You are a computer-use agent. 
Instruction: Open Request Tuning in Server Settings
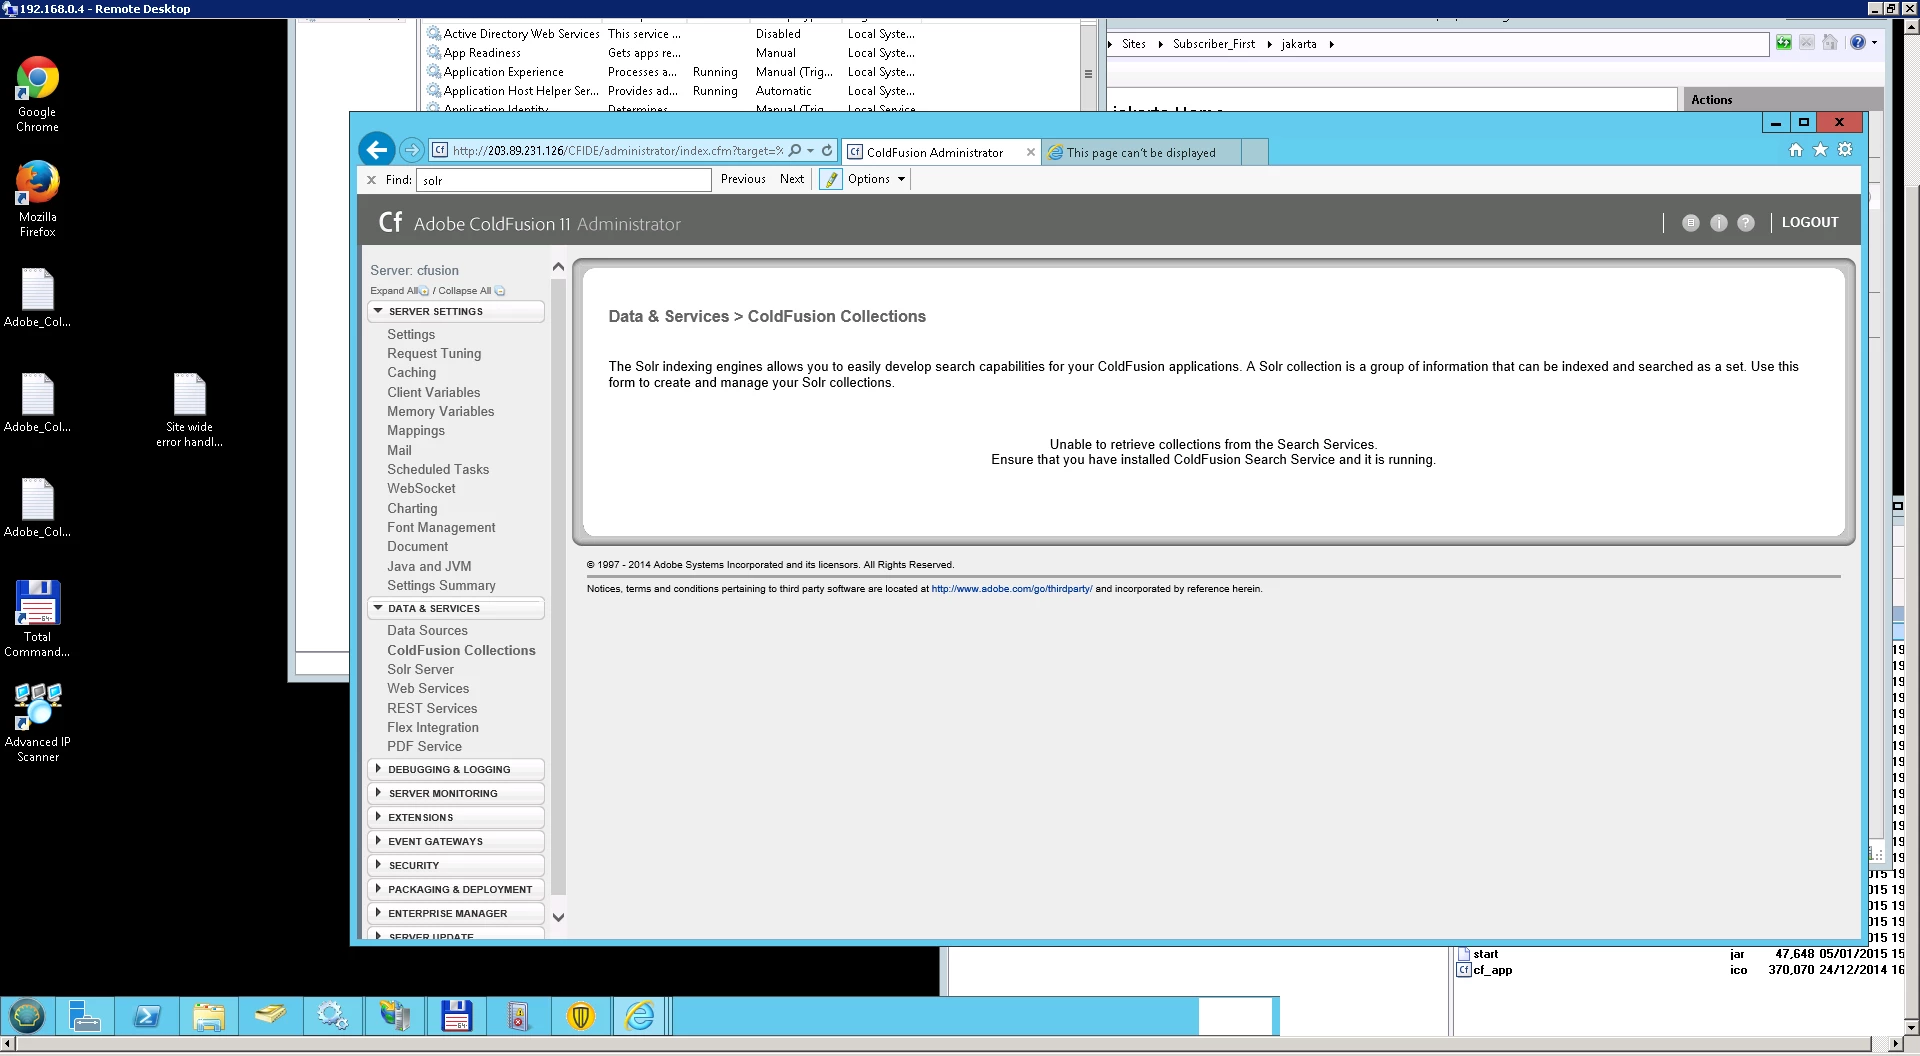(434, 353)
